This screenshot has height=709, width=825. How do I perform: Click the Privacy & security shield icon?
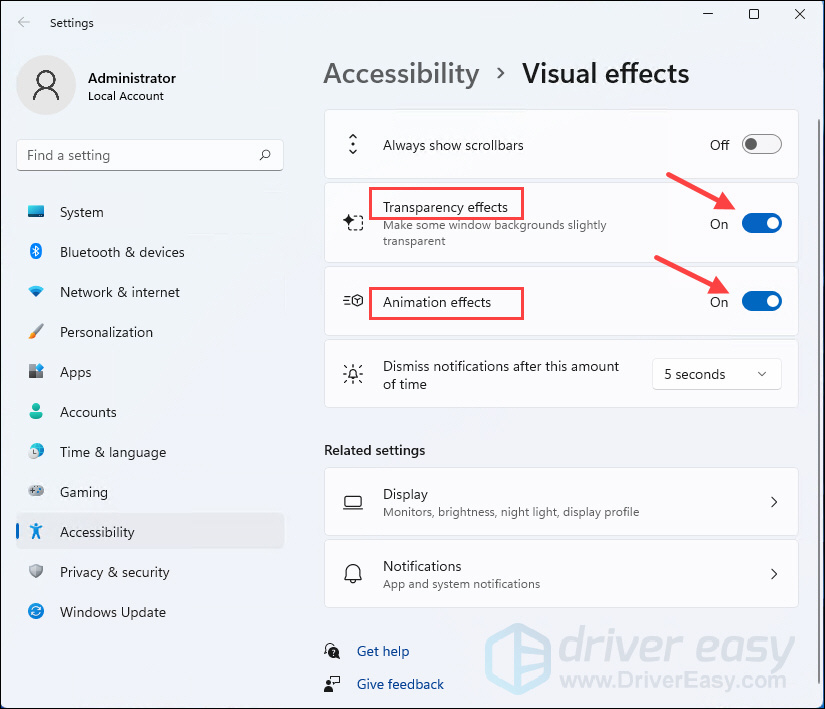point(36,571)
